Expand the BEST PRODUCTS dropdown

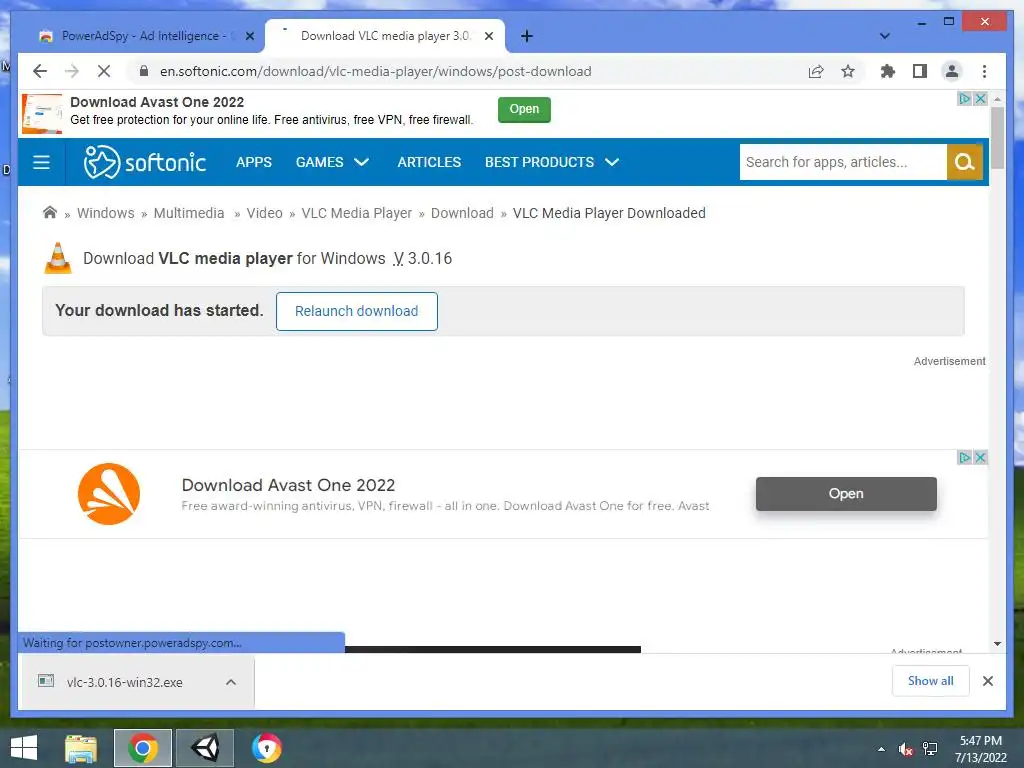click(x=552, y=162)
